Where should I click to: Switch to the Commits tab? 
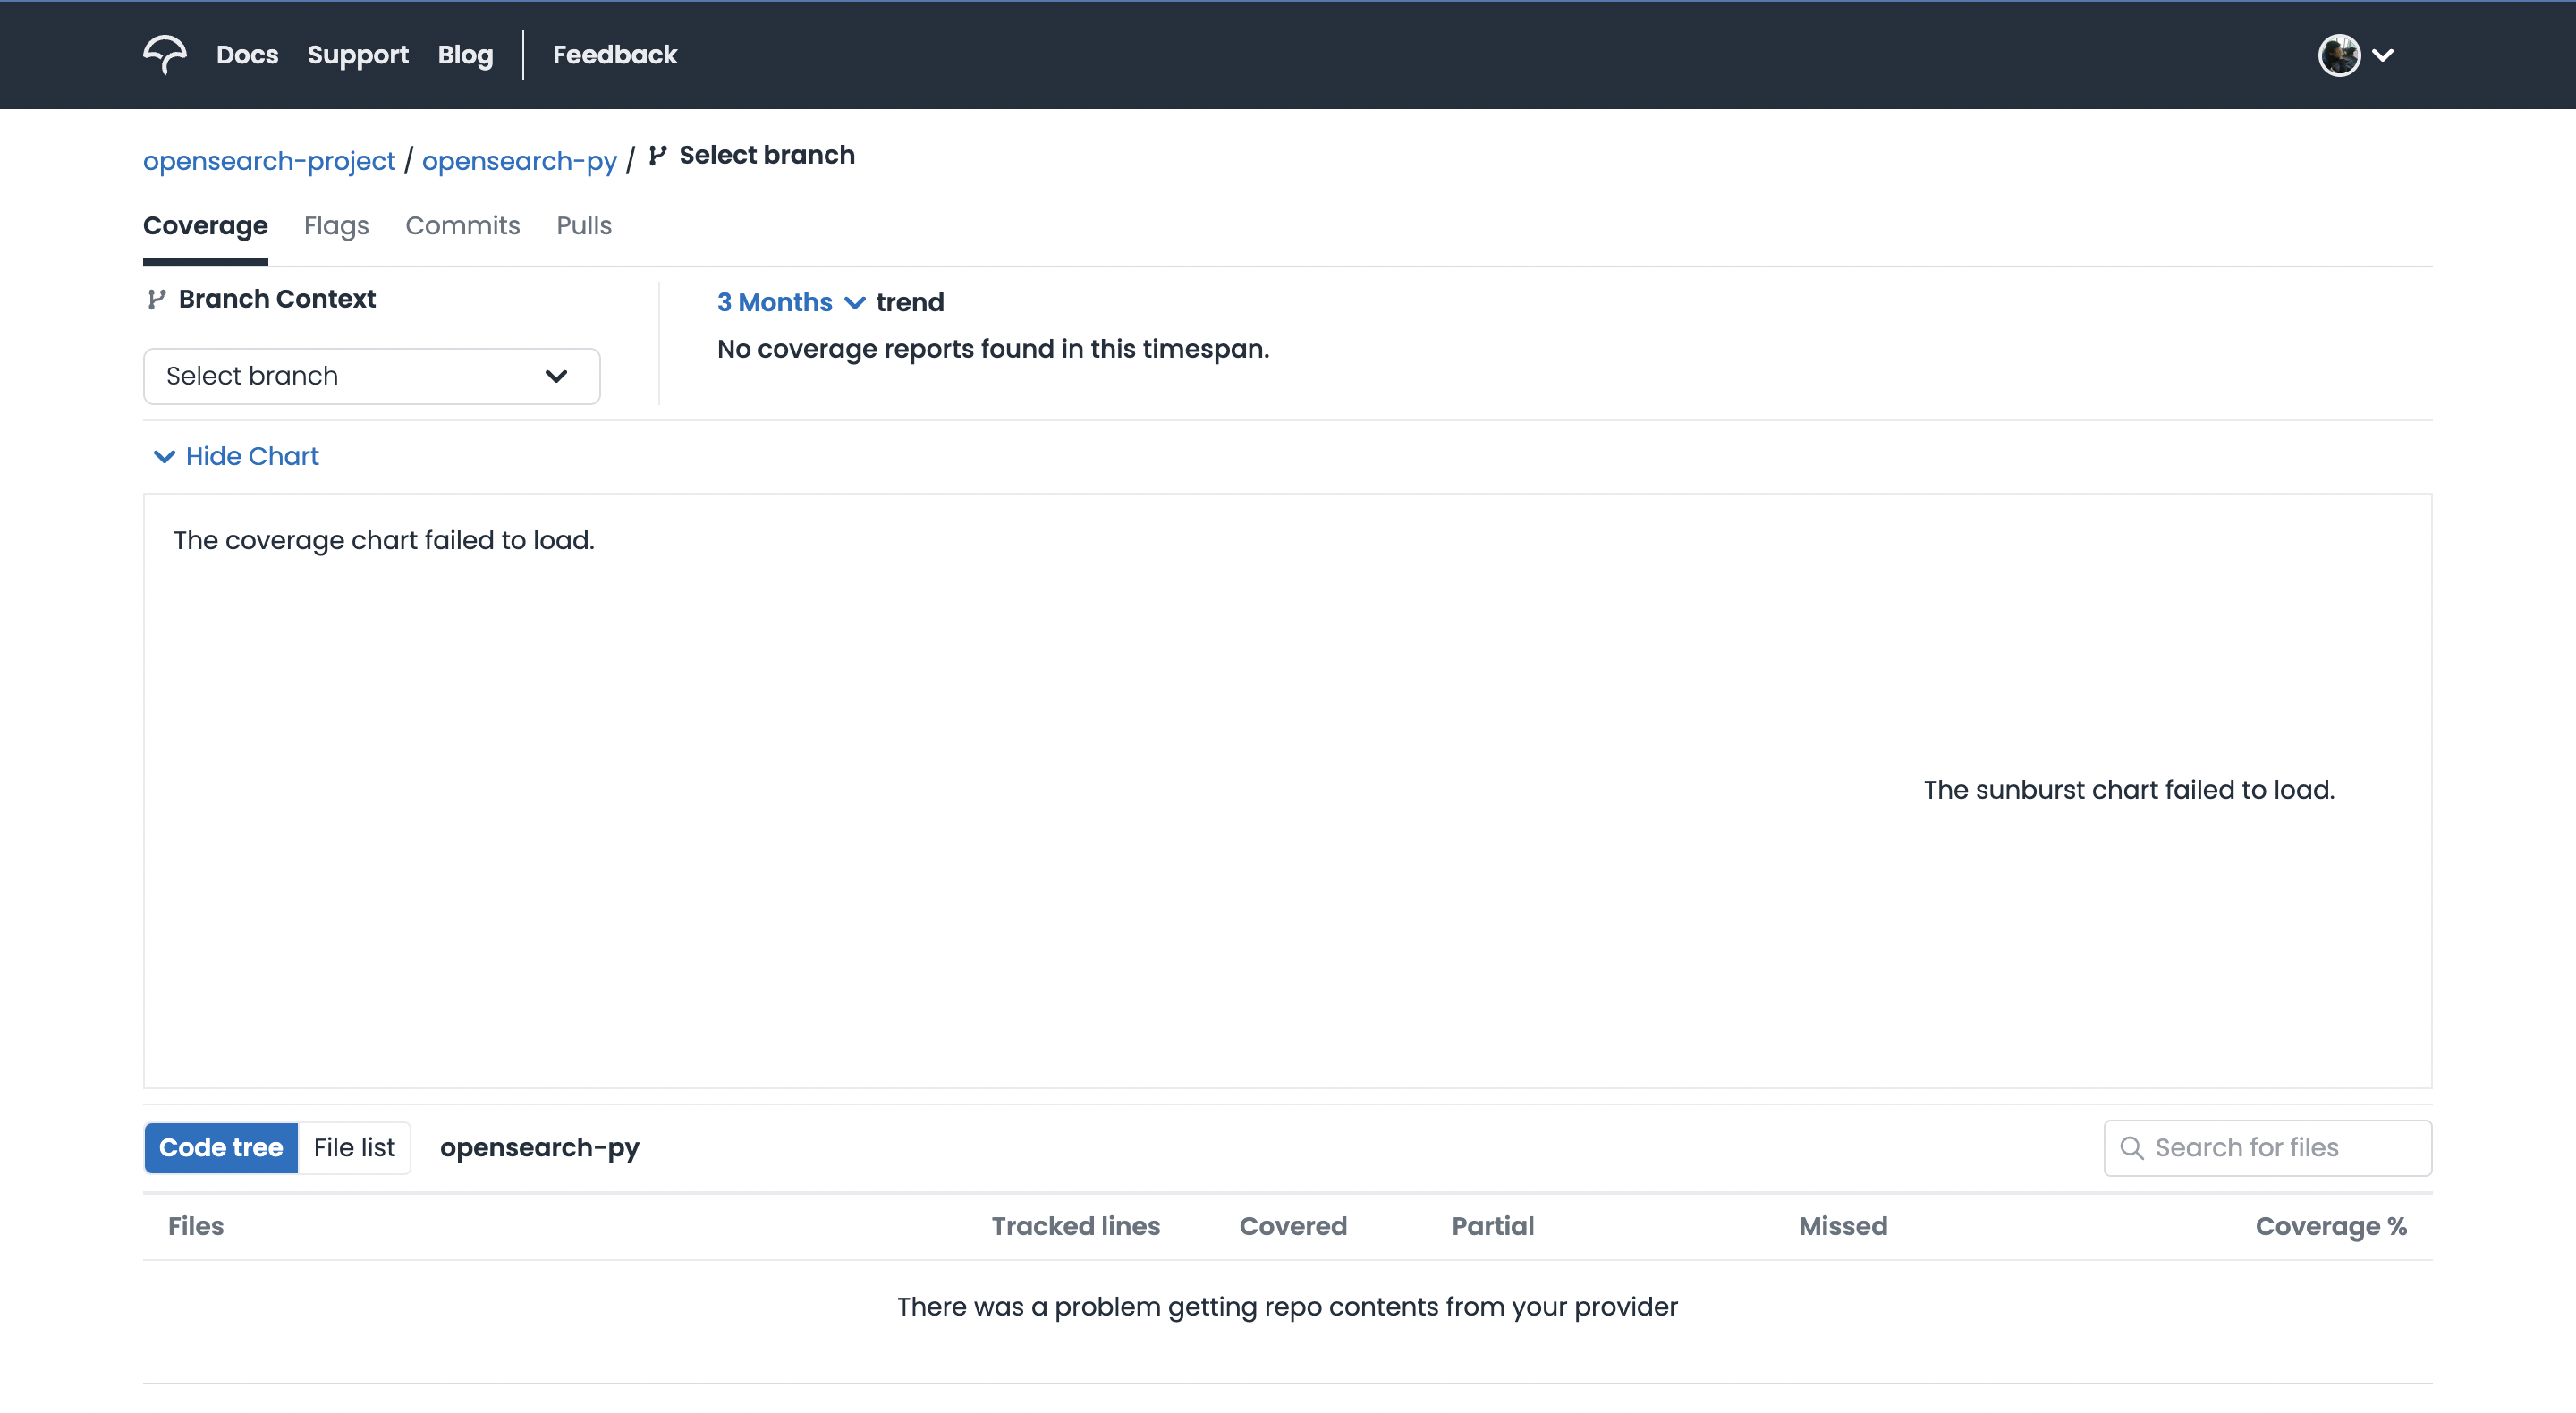[x=462, y=226]
